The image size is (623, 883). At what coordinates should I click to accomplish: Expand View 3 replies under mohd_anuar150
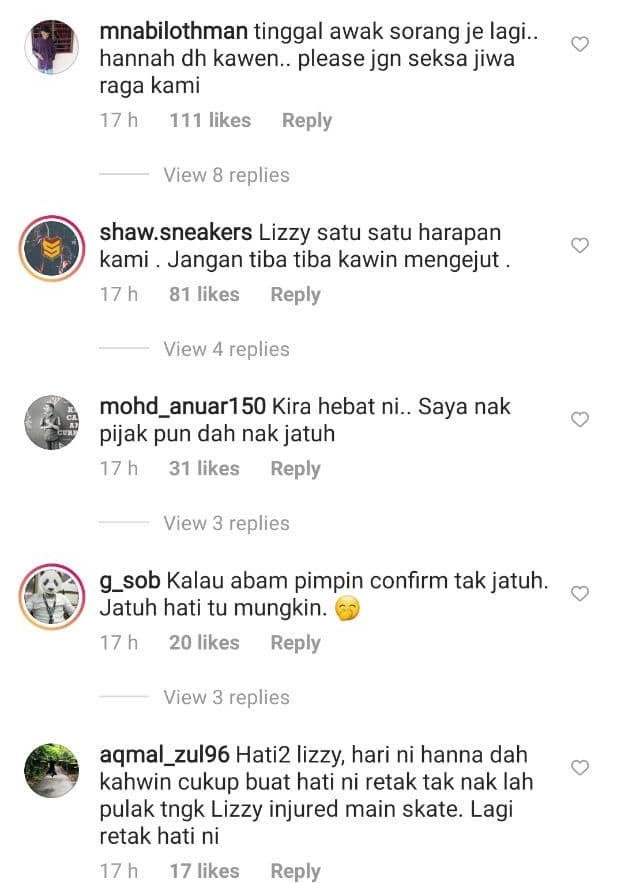coord(226,523)
